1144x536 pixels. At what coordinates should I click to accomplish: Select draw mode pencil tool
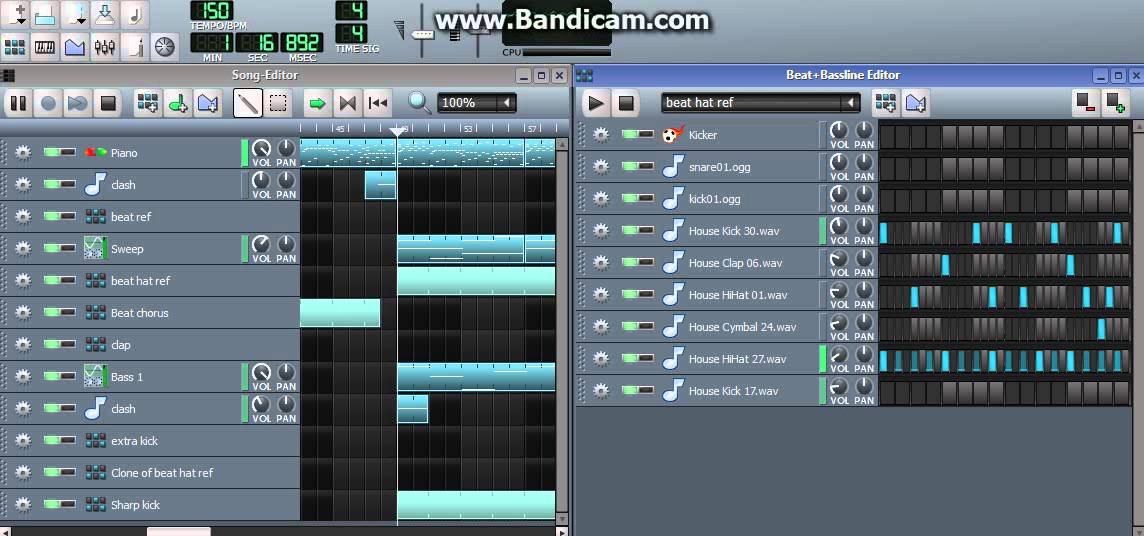click(248, 103)
